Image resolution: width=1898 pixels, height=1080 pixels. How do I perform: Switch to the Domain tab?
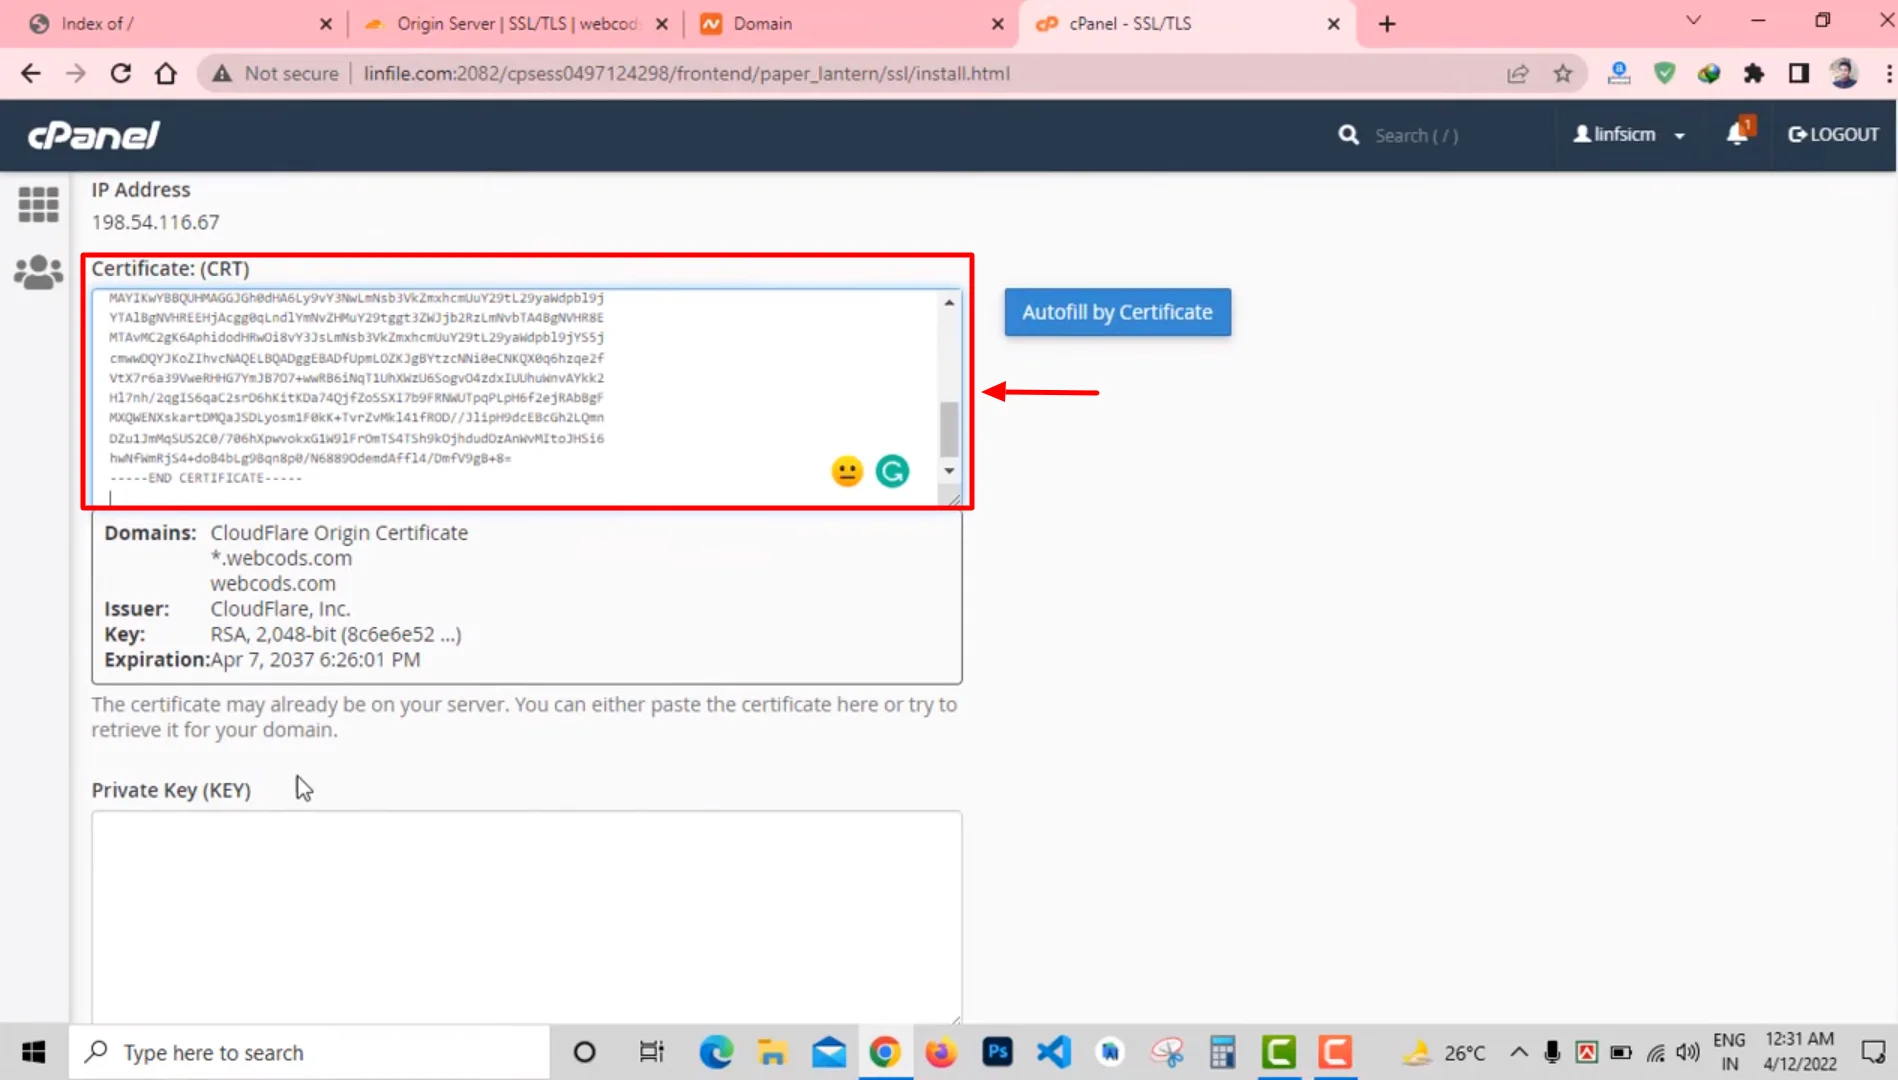point(850,23)
